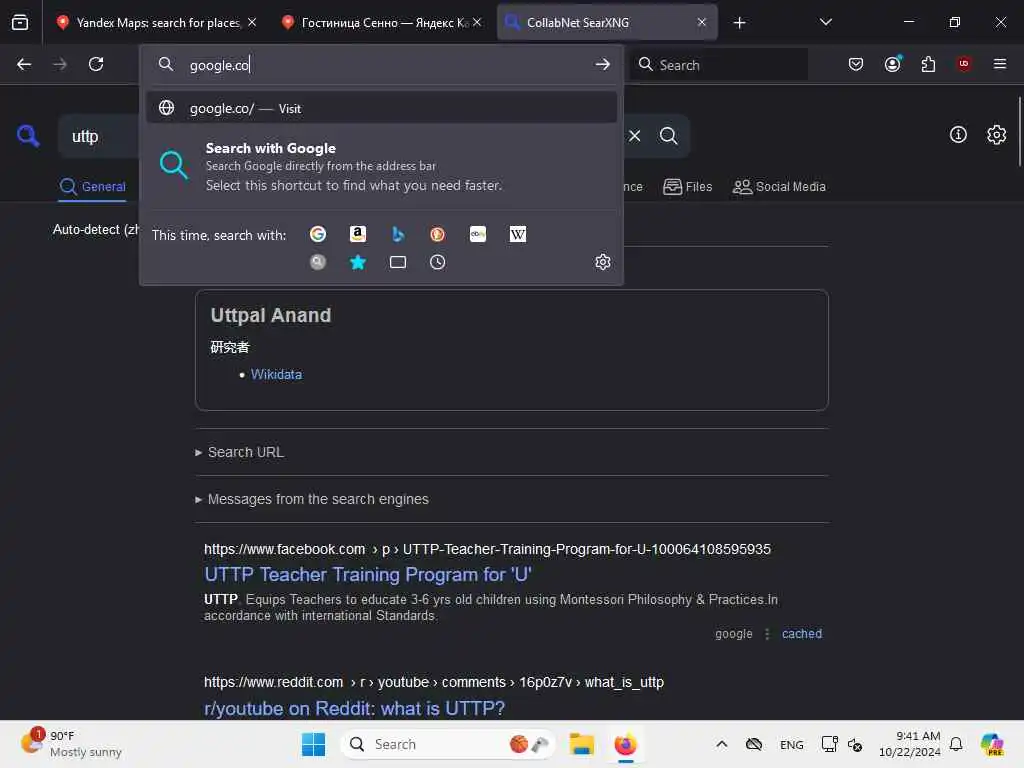Viewport: 1024px width, 768px height.
Task: Open uBlock Origin extension icon
Action: [964, 64]
